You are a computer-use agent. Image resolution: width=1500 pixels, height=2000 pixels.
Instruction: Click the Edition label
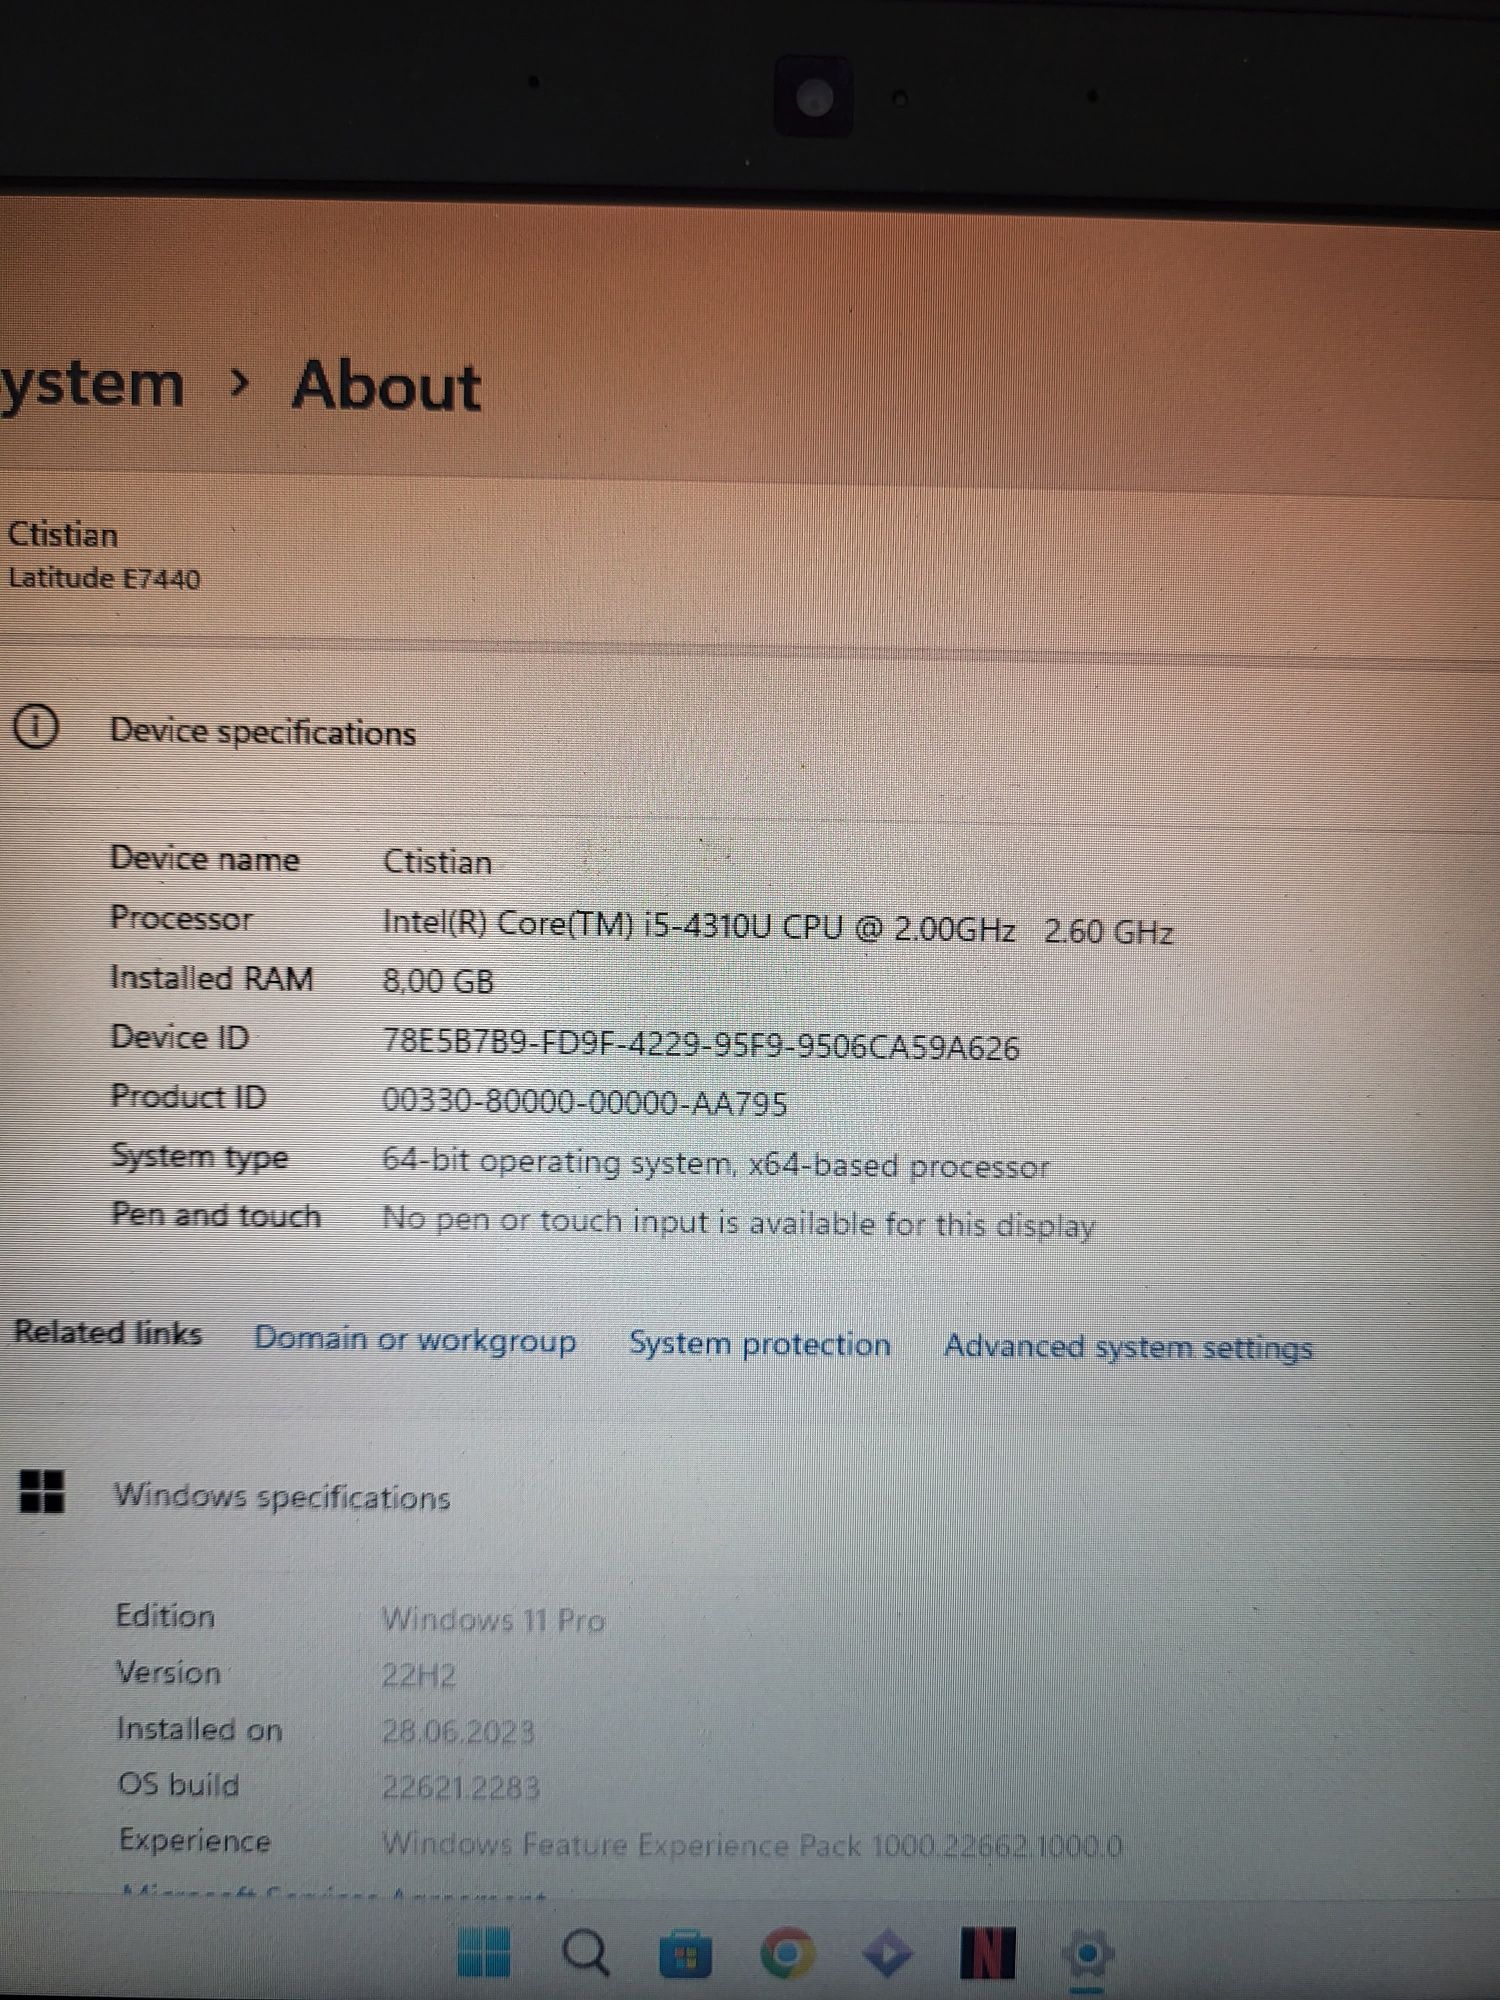pos(165,1616)
